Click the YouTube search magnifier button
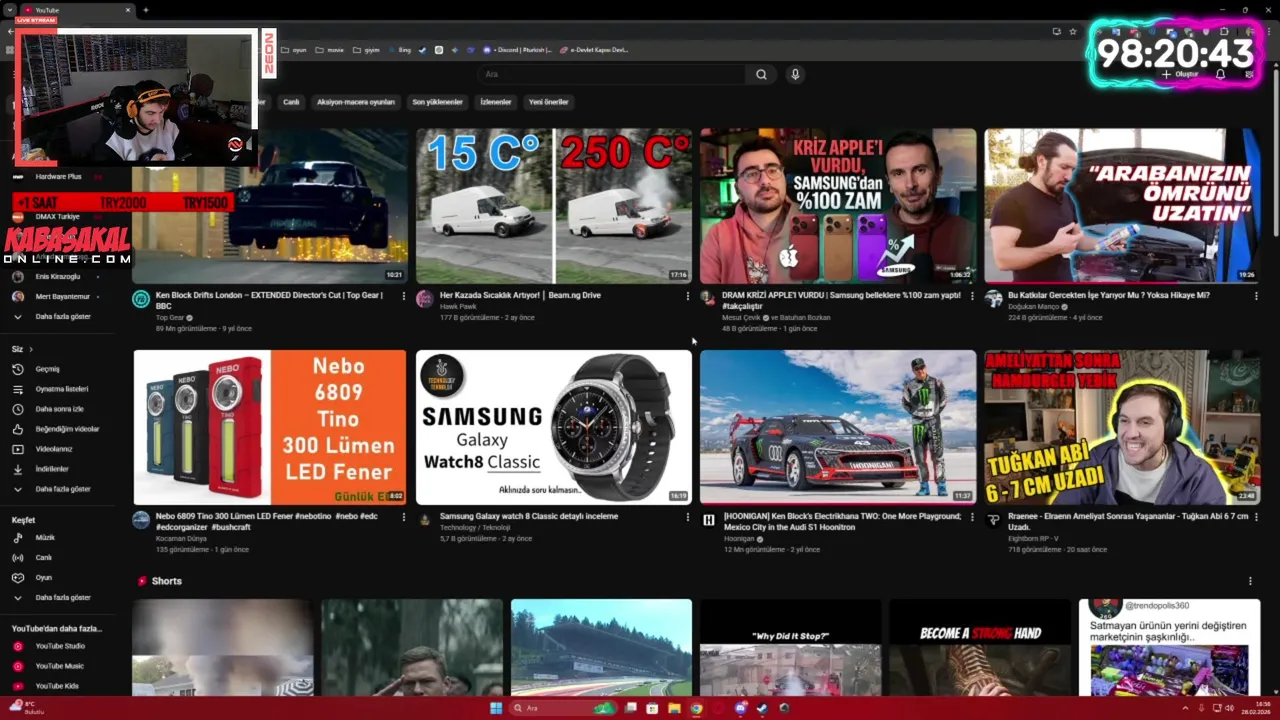 point(761,74)
